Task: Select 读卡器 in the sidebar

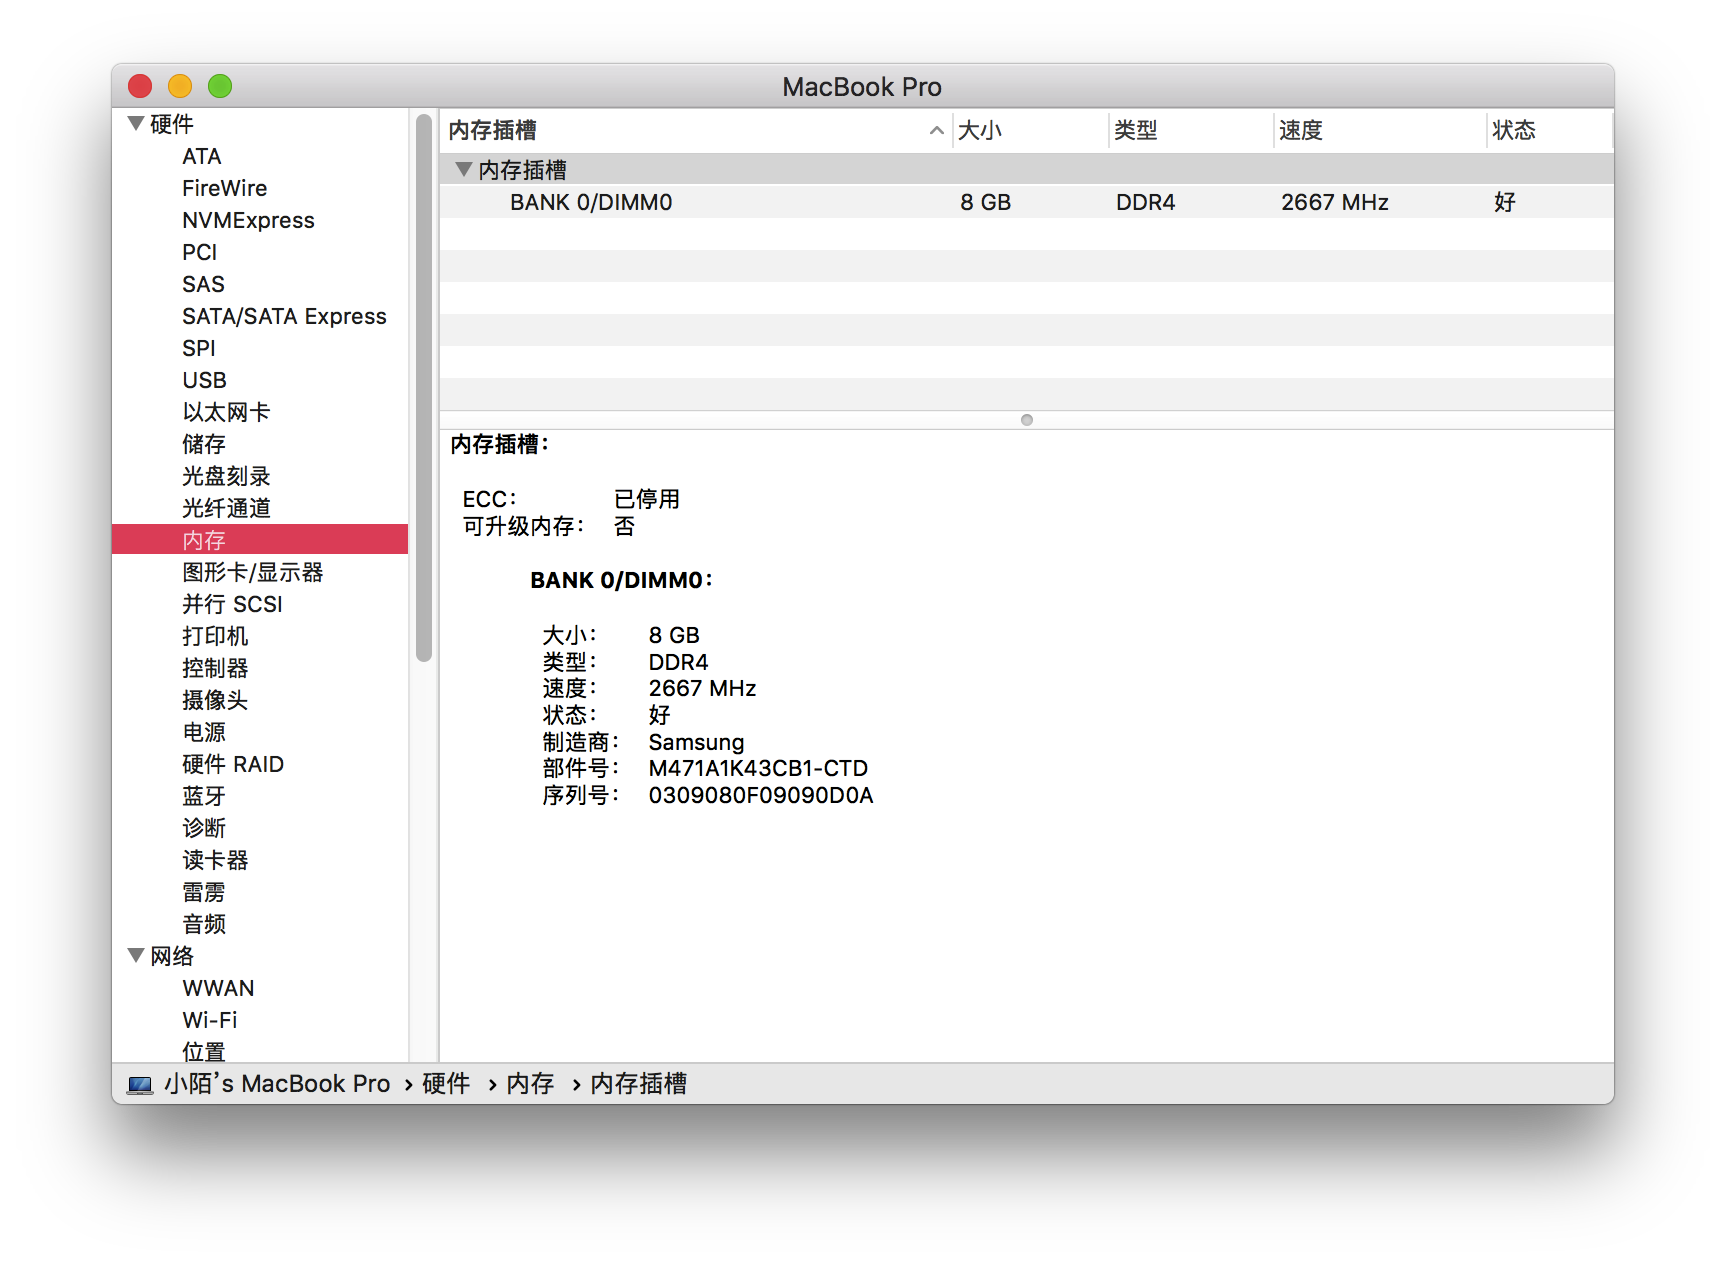Action: [x=215, y=860]
